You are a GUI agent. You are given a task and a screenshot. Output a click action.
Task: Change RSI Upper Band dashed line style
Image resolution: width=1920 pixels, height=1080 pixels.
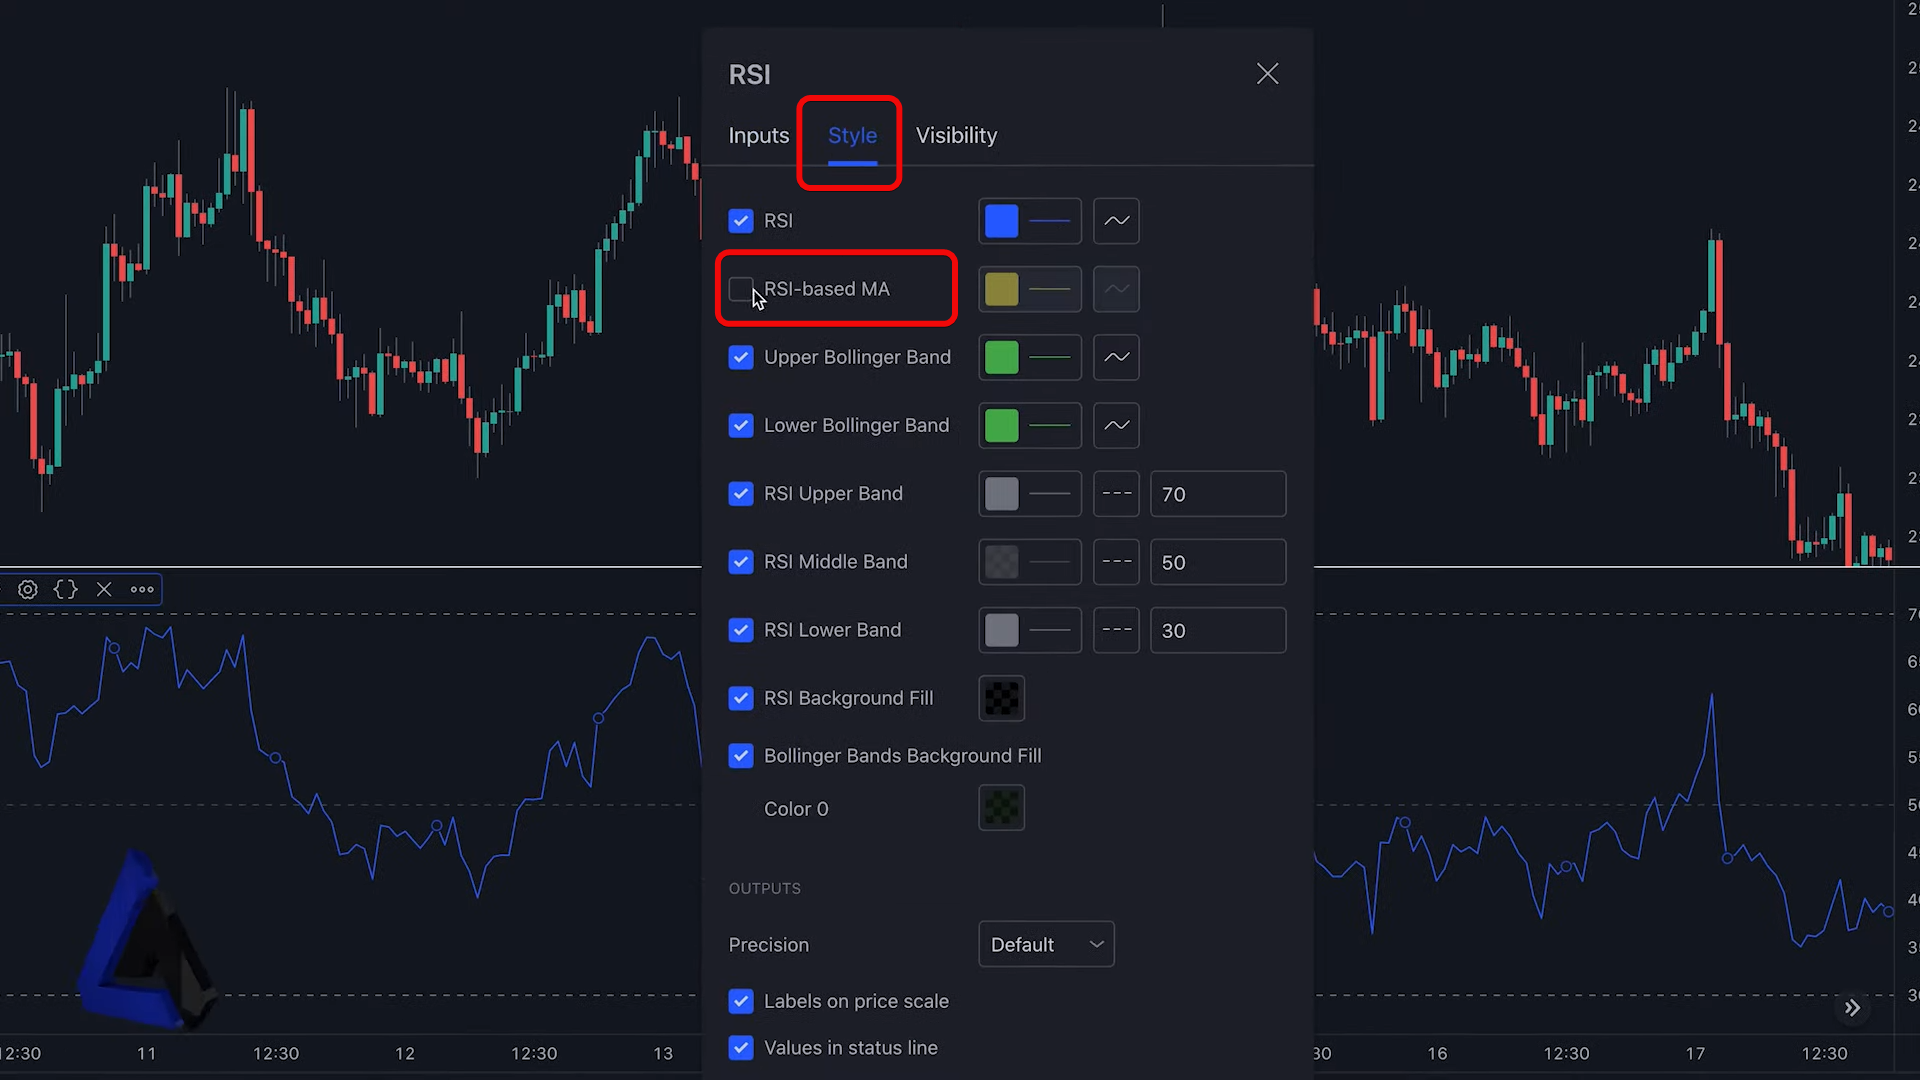click(x=1116, y=494)
